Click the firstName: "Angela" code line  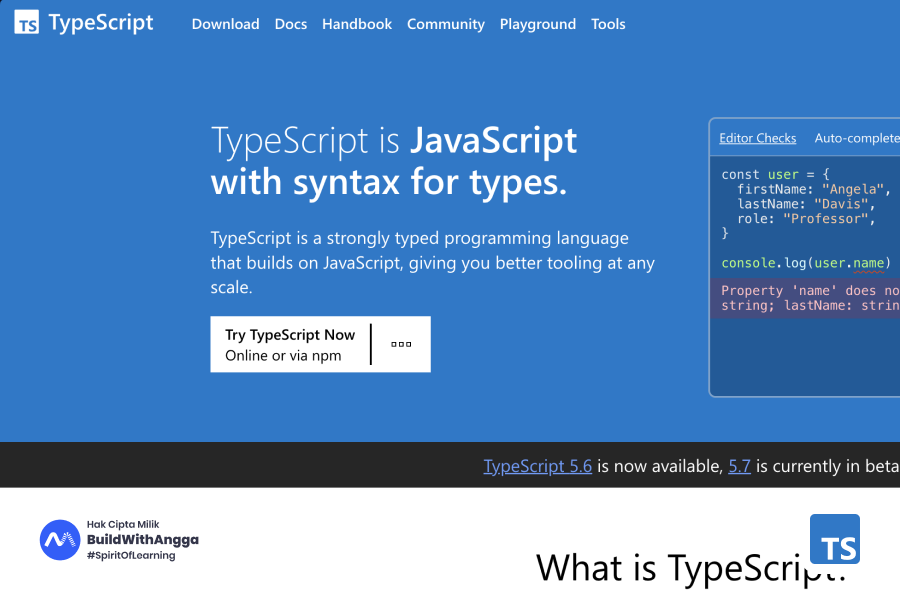tap(813, 189)
